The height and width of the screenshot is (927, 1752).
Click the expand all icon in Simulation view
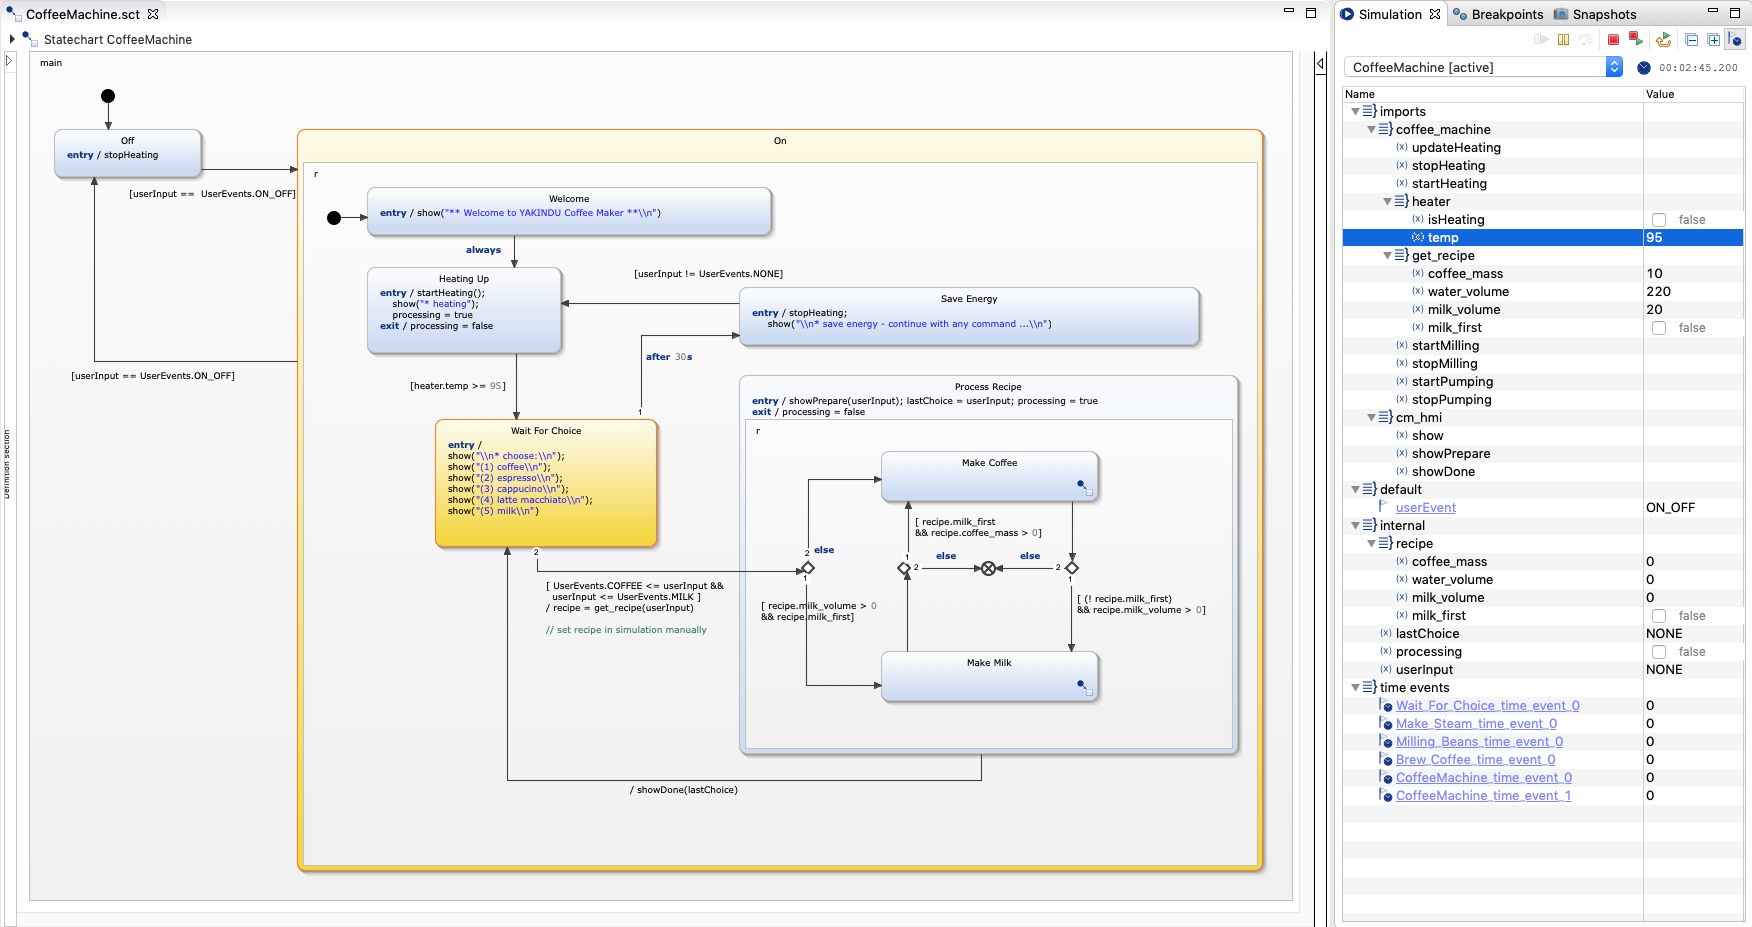(x=1713, y=40)
